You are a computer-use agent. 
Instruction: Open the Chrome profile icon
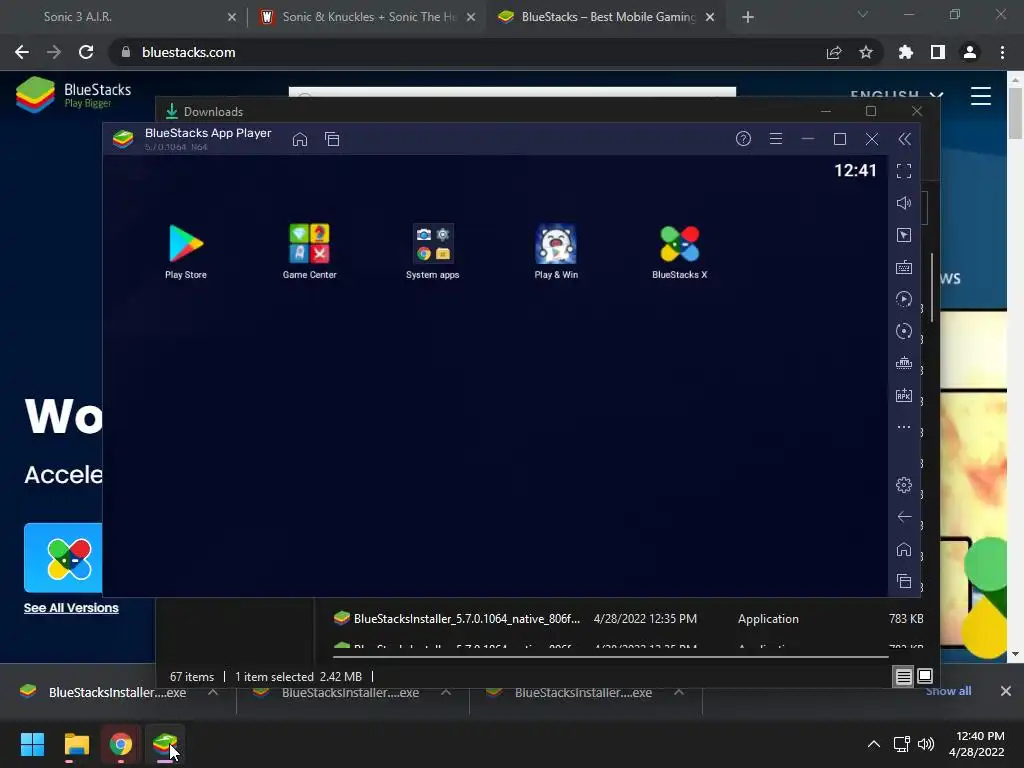coord(970,52)
